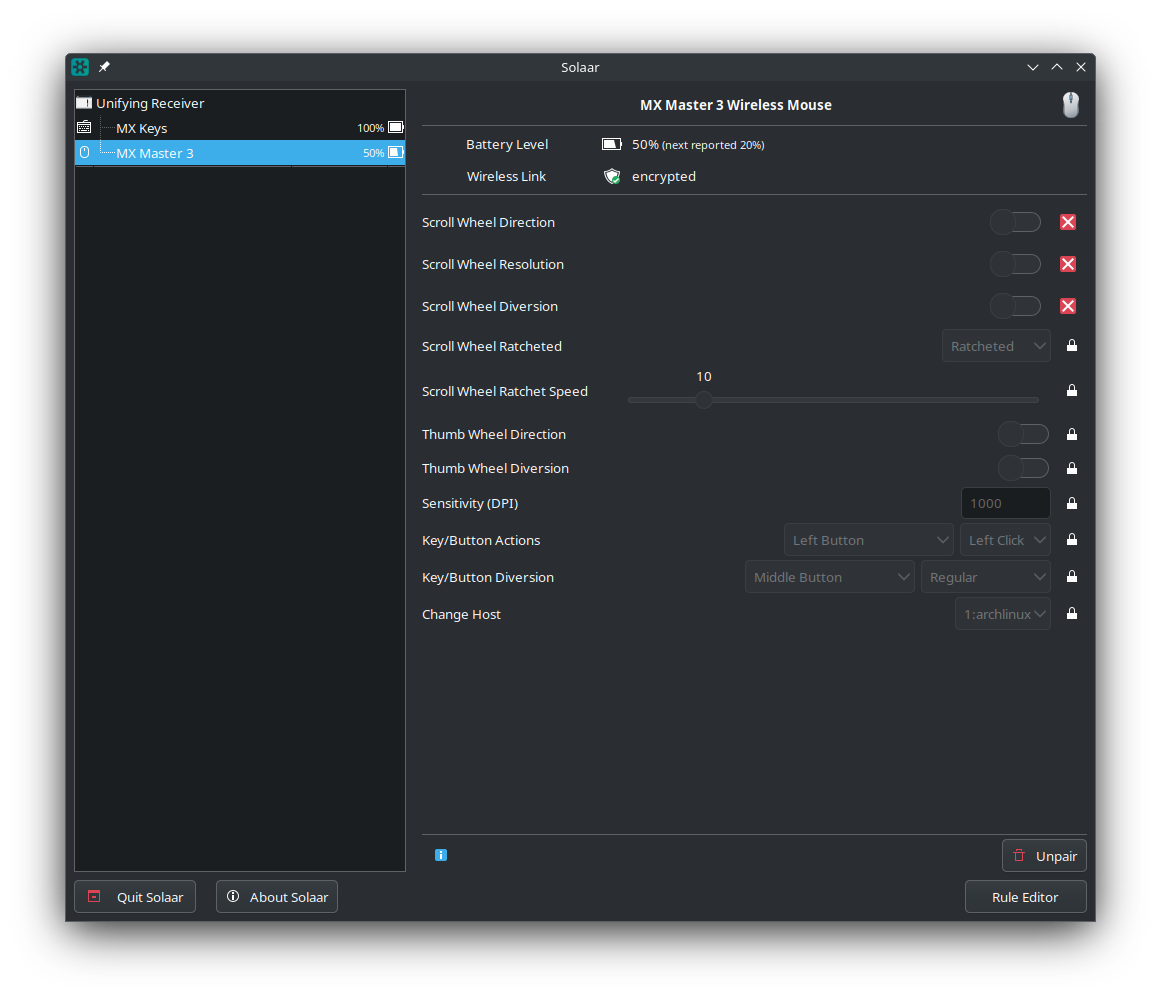Image resolution: width=1161 pixels, height=999 pixels.
Task: Click lock icon for Scroll Wheel Ratcheted
Action: 1071,346
